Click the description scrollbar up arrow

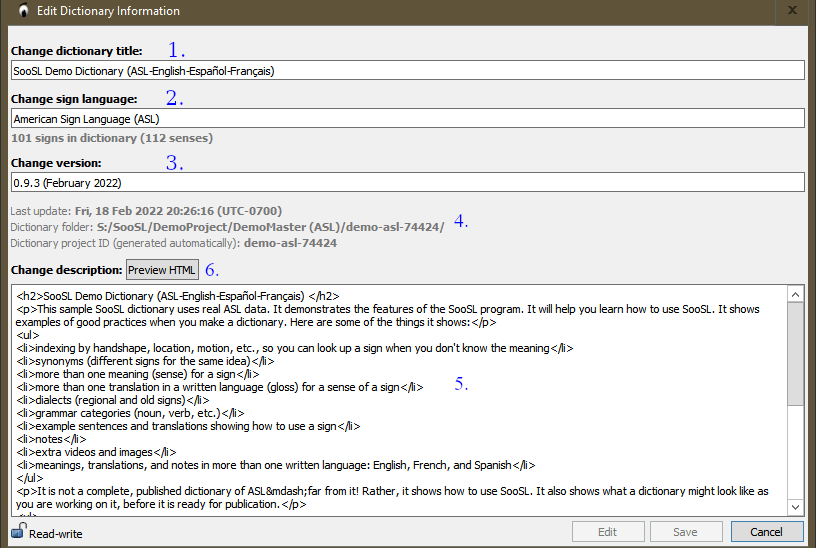pyautogui.click(x=795, y=295)
